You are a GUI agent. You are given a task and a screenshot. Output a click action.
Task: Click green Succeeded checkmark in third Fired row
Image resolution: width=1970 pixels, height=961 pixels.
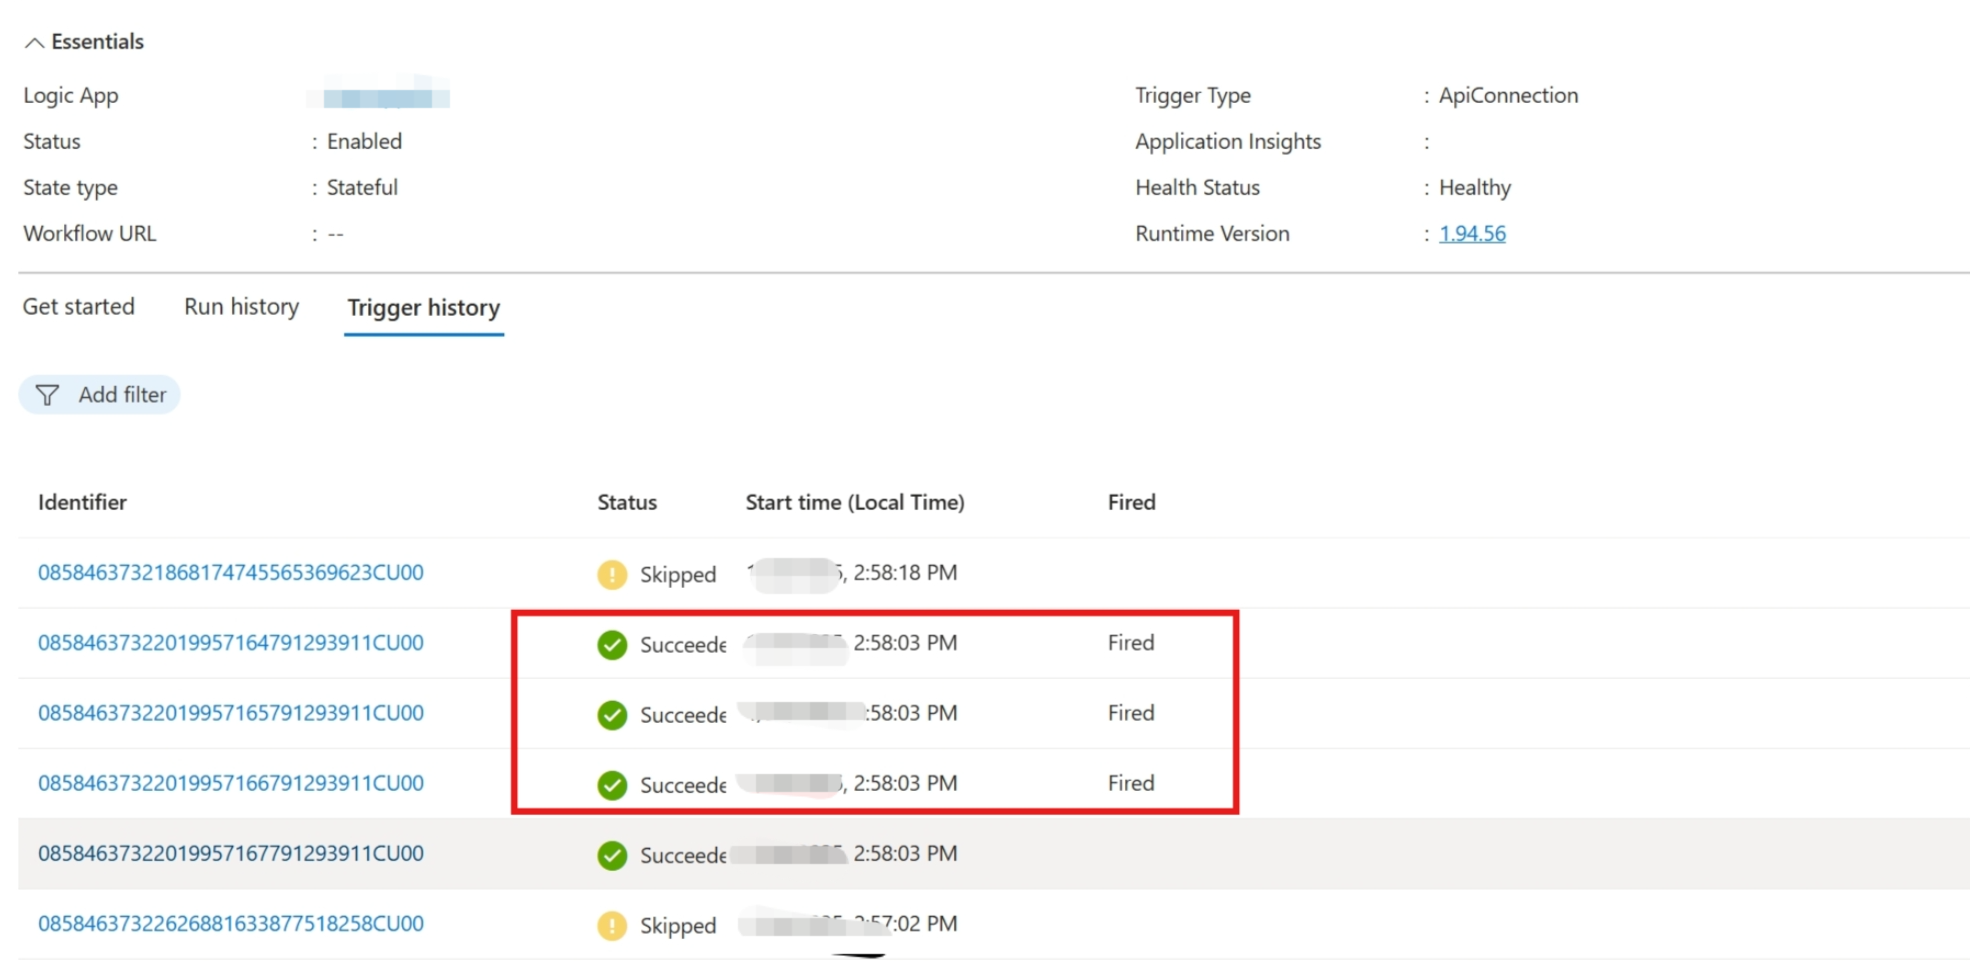[612, 785]
